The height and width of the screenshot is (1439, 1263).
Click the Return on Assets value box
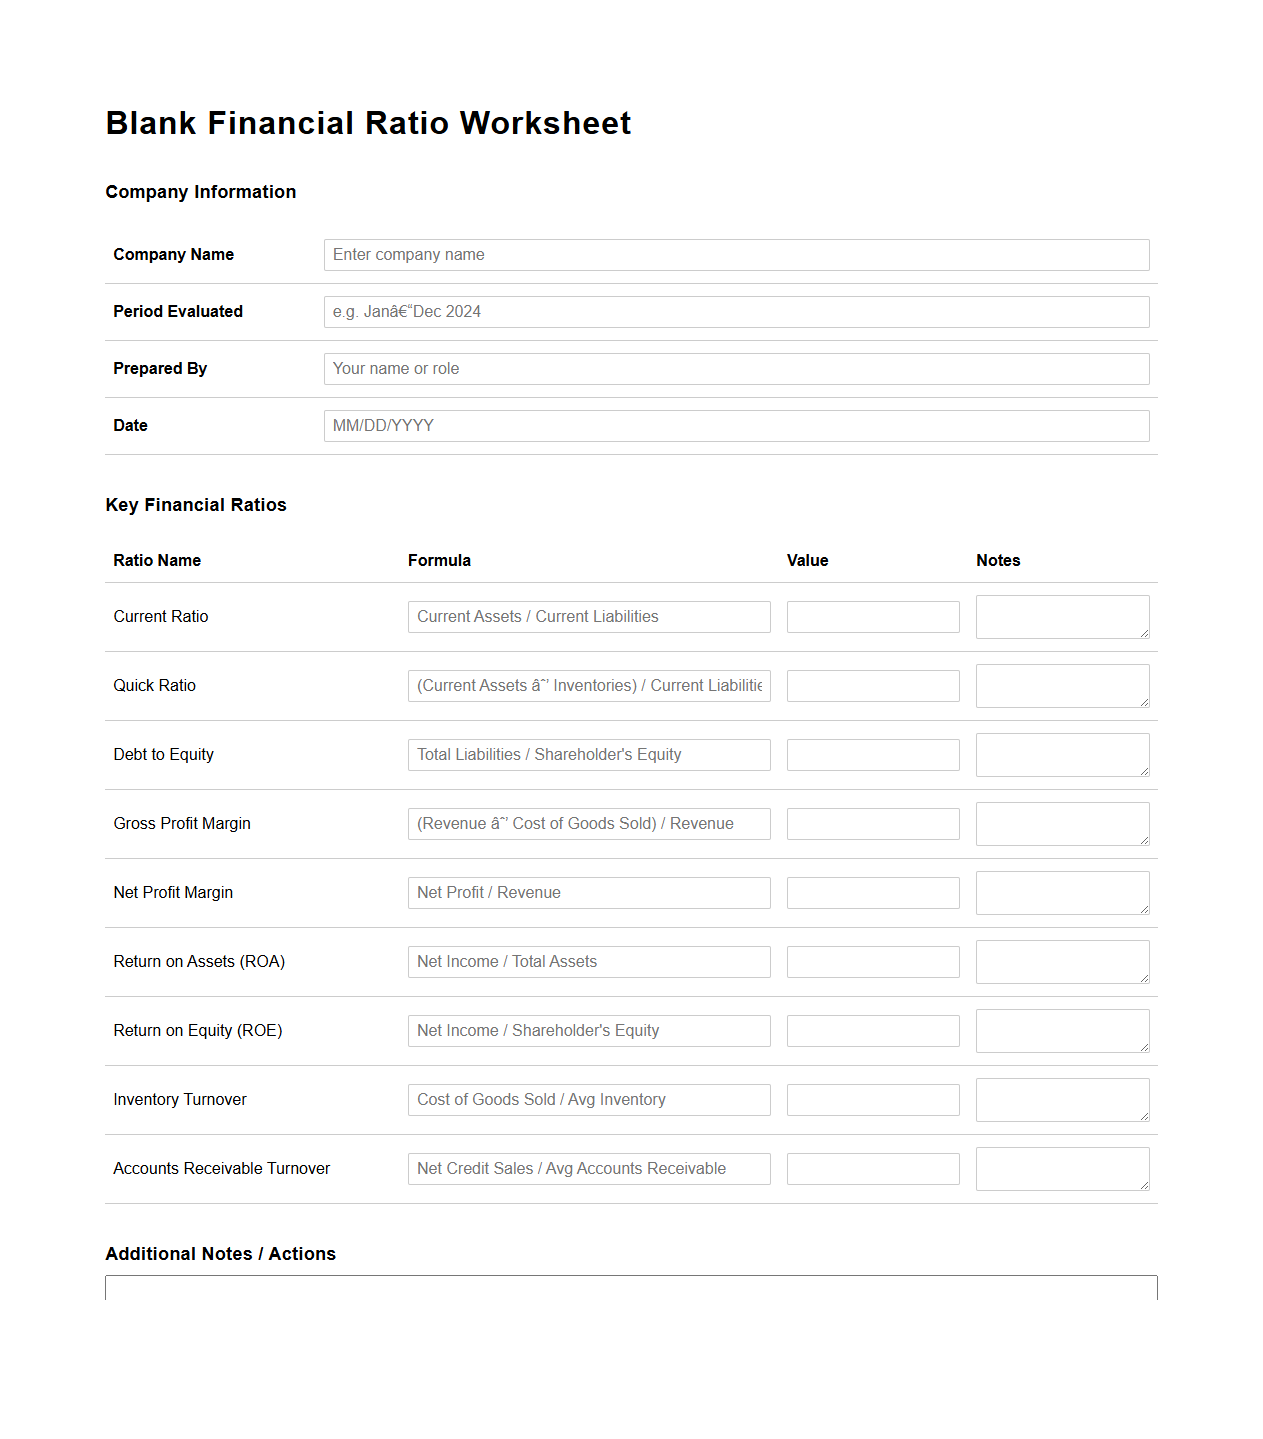tap(872, 961)
